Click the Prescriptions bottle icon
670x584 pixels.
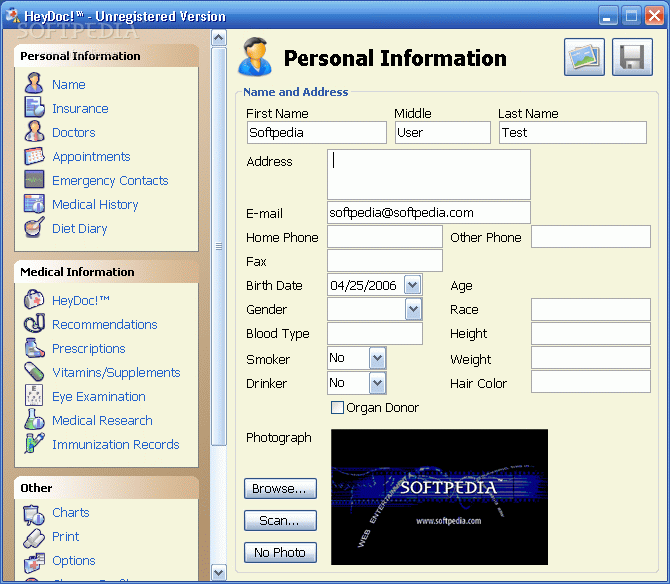pyautogui.click(x=34, y=348)
